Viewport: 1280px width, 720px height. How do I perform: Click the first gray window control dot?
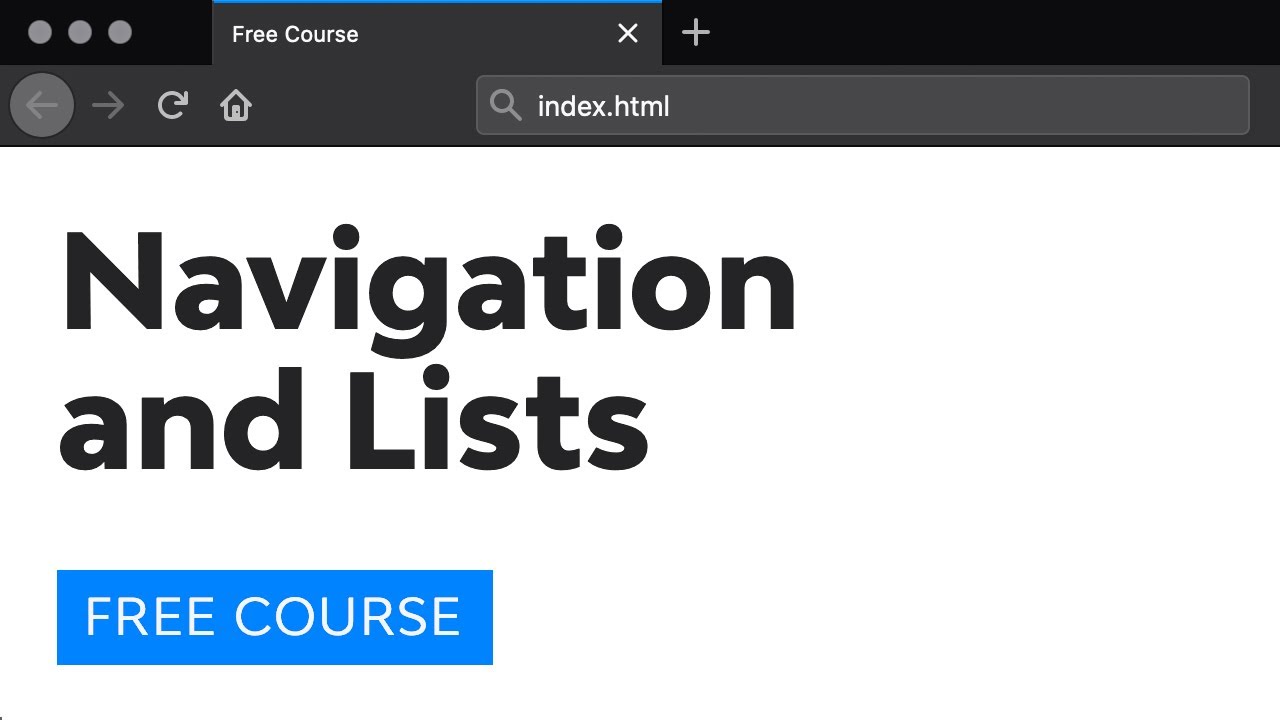click(40, 33)
